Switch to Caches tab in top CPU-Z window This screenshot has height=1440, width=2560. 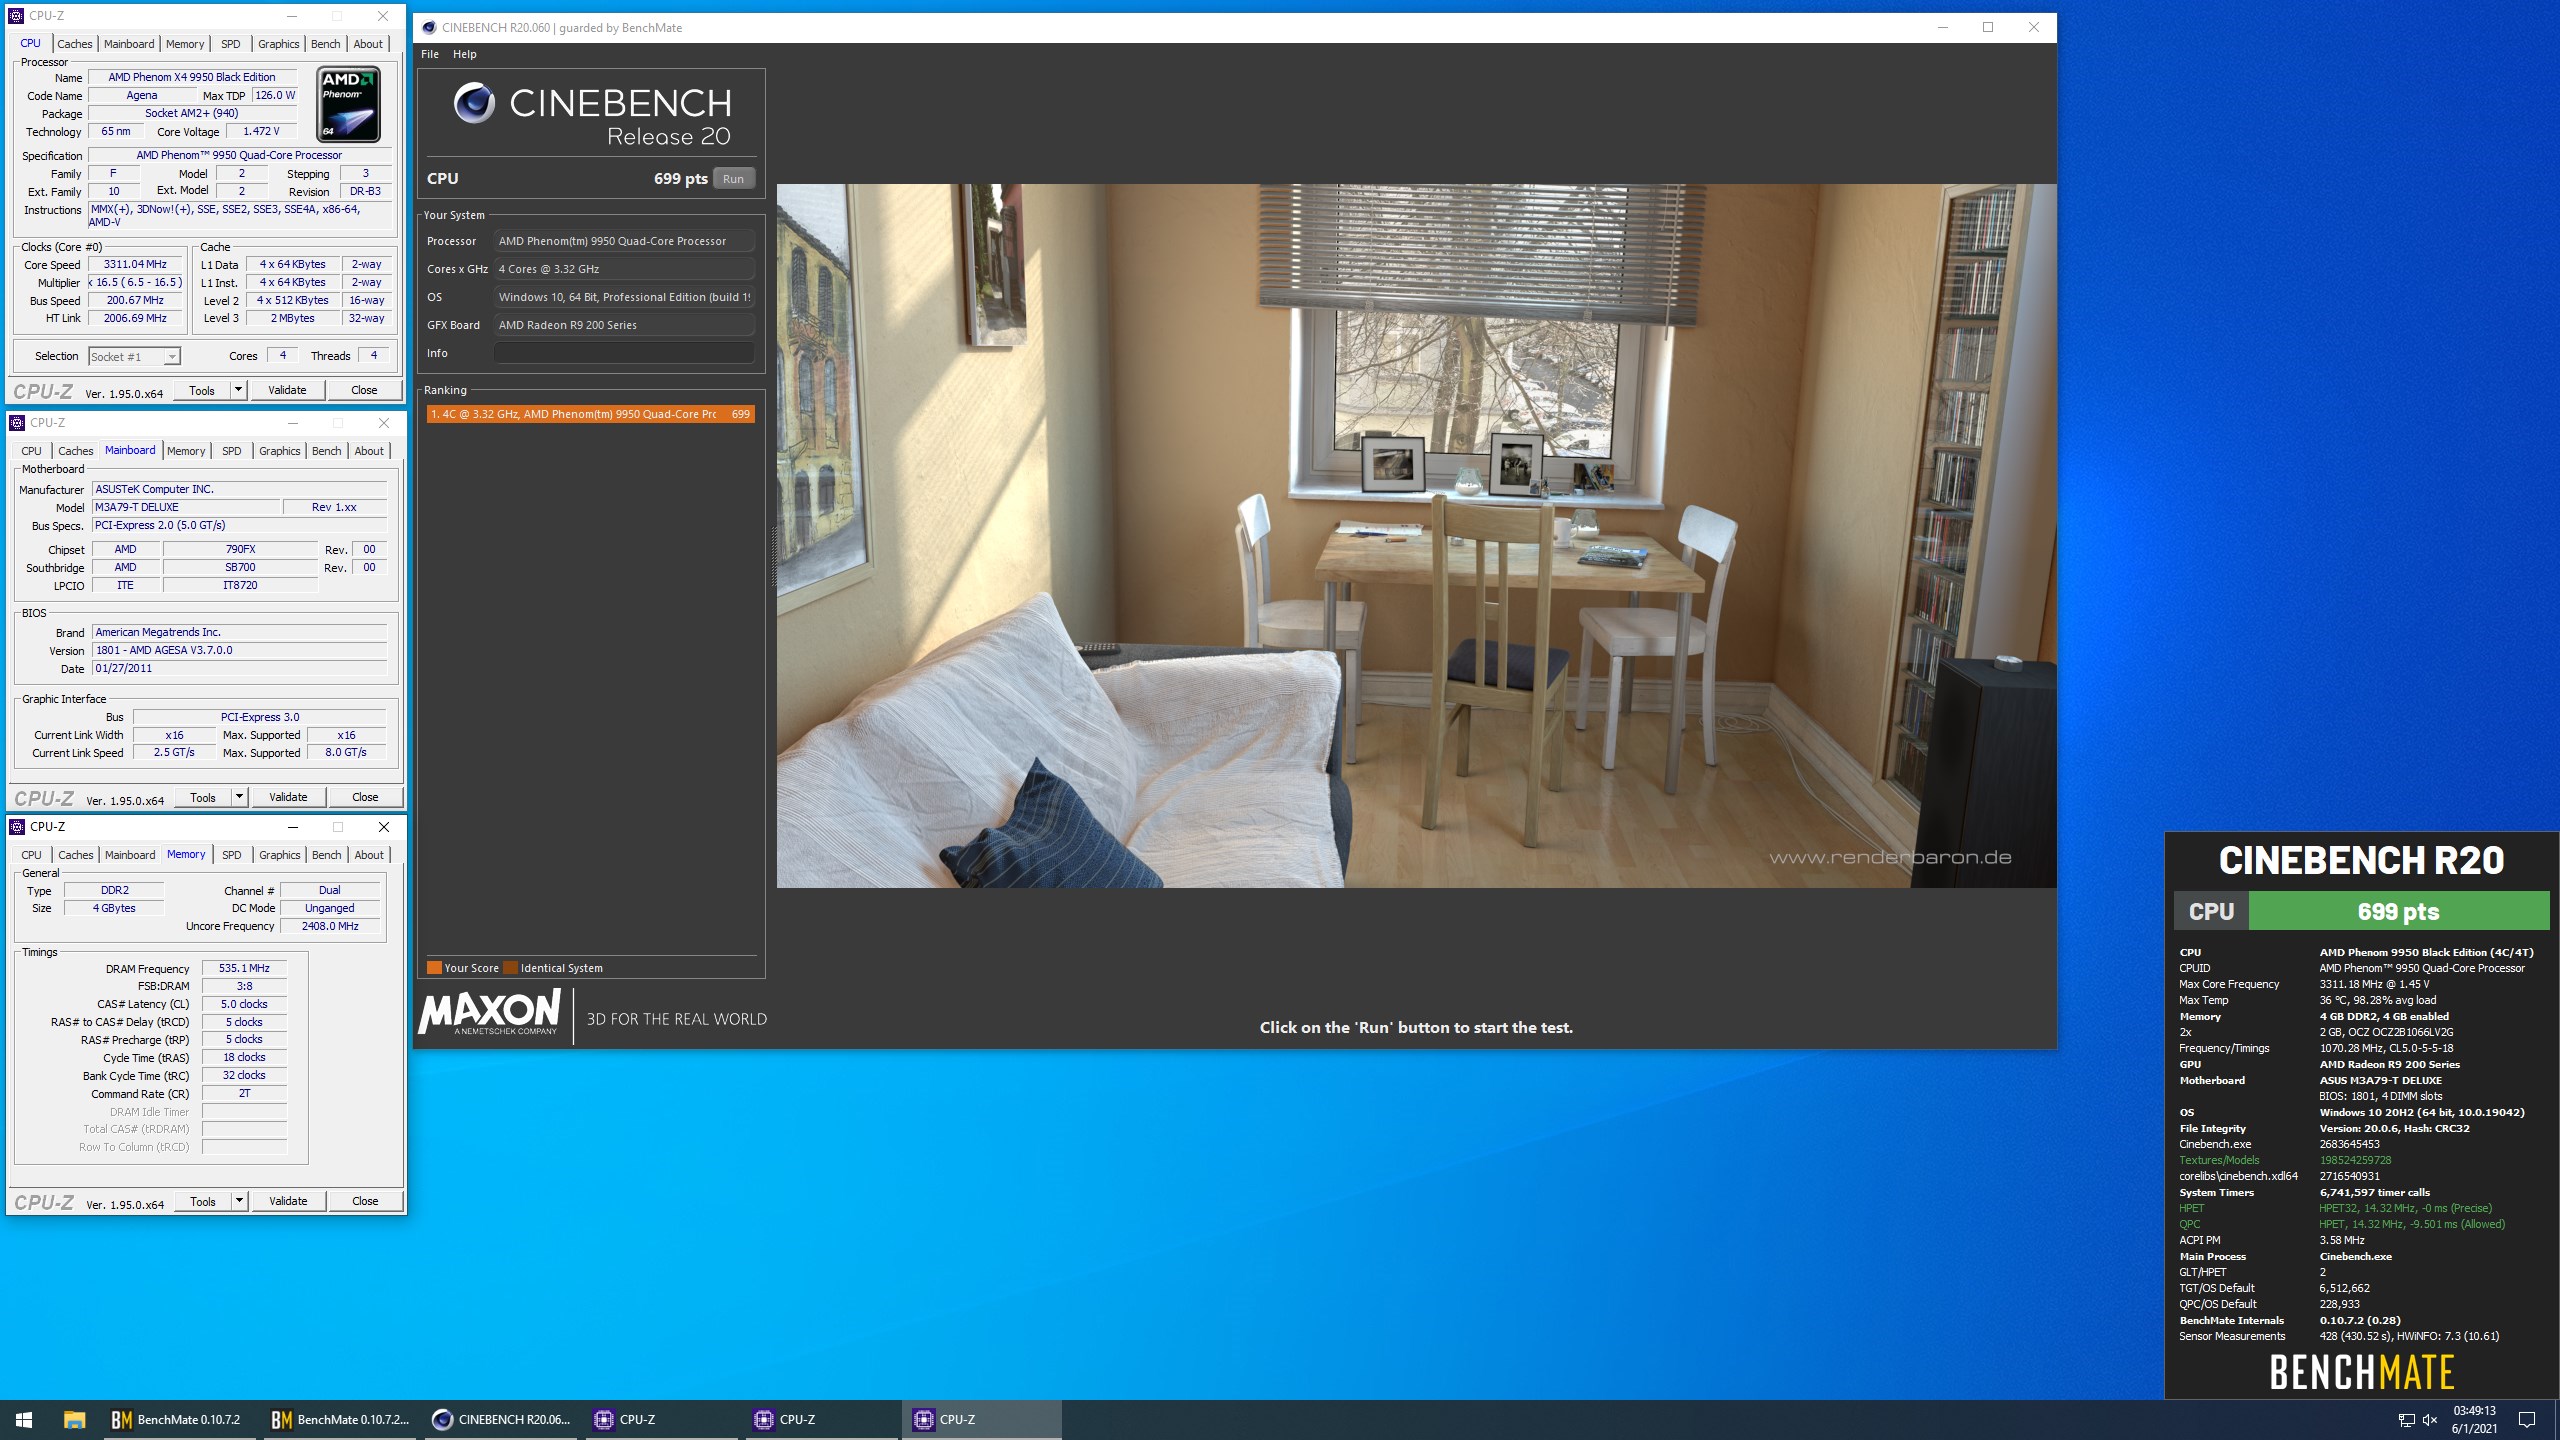(75, 44)
